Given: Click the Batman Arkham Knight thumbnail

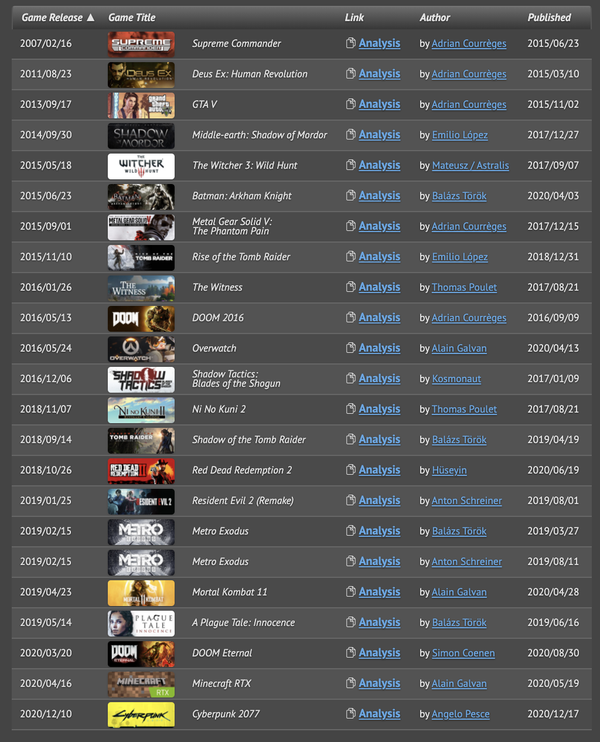Looking at the screenshot, I should click(141, 196).
